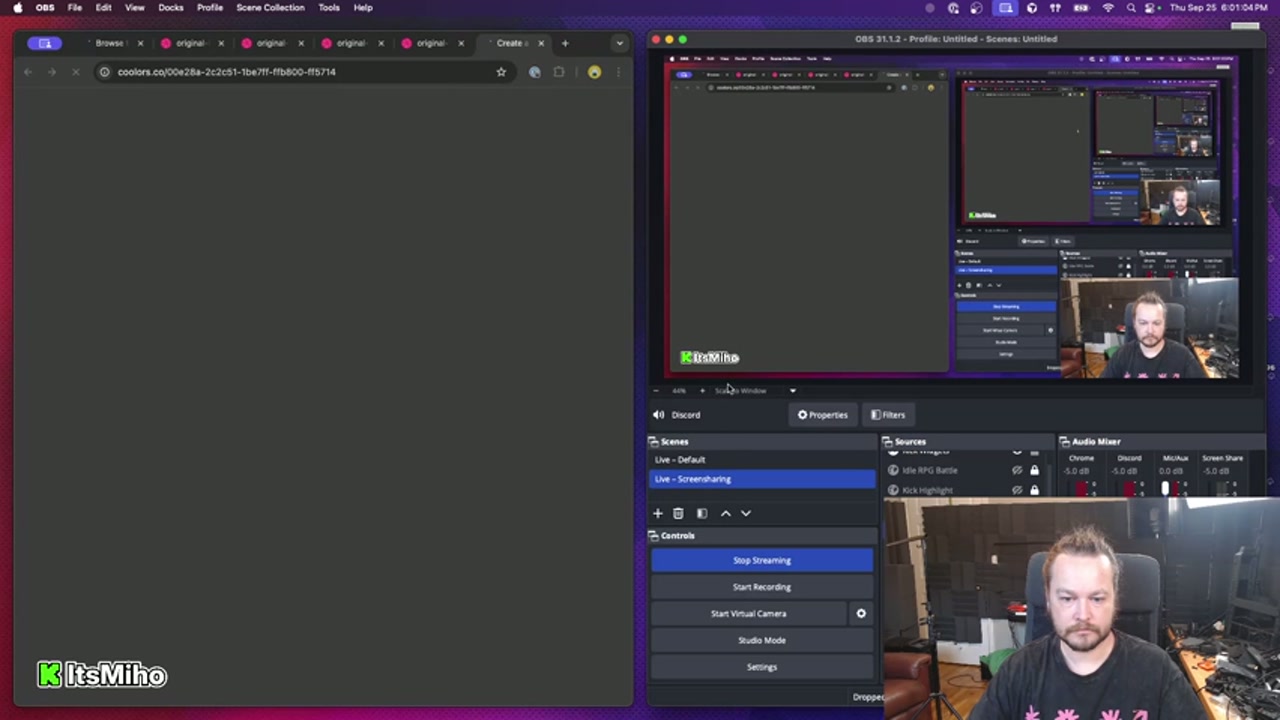This screenshot has height=720, width=1280.
Task: Move the scene down with the down arrow
Action: click(x=746, y=513)
